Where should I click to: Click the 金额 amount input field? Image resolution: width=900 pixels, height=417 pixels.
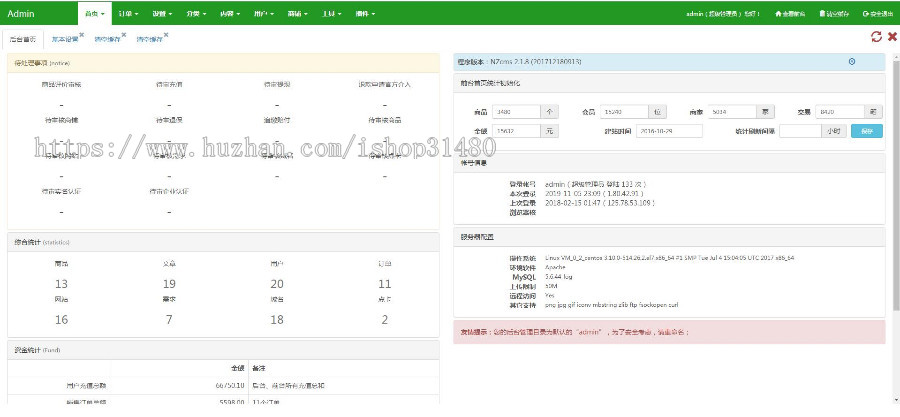tap(516, 131)
